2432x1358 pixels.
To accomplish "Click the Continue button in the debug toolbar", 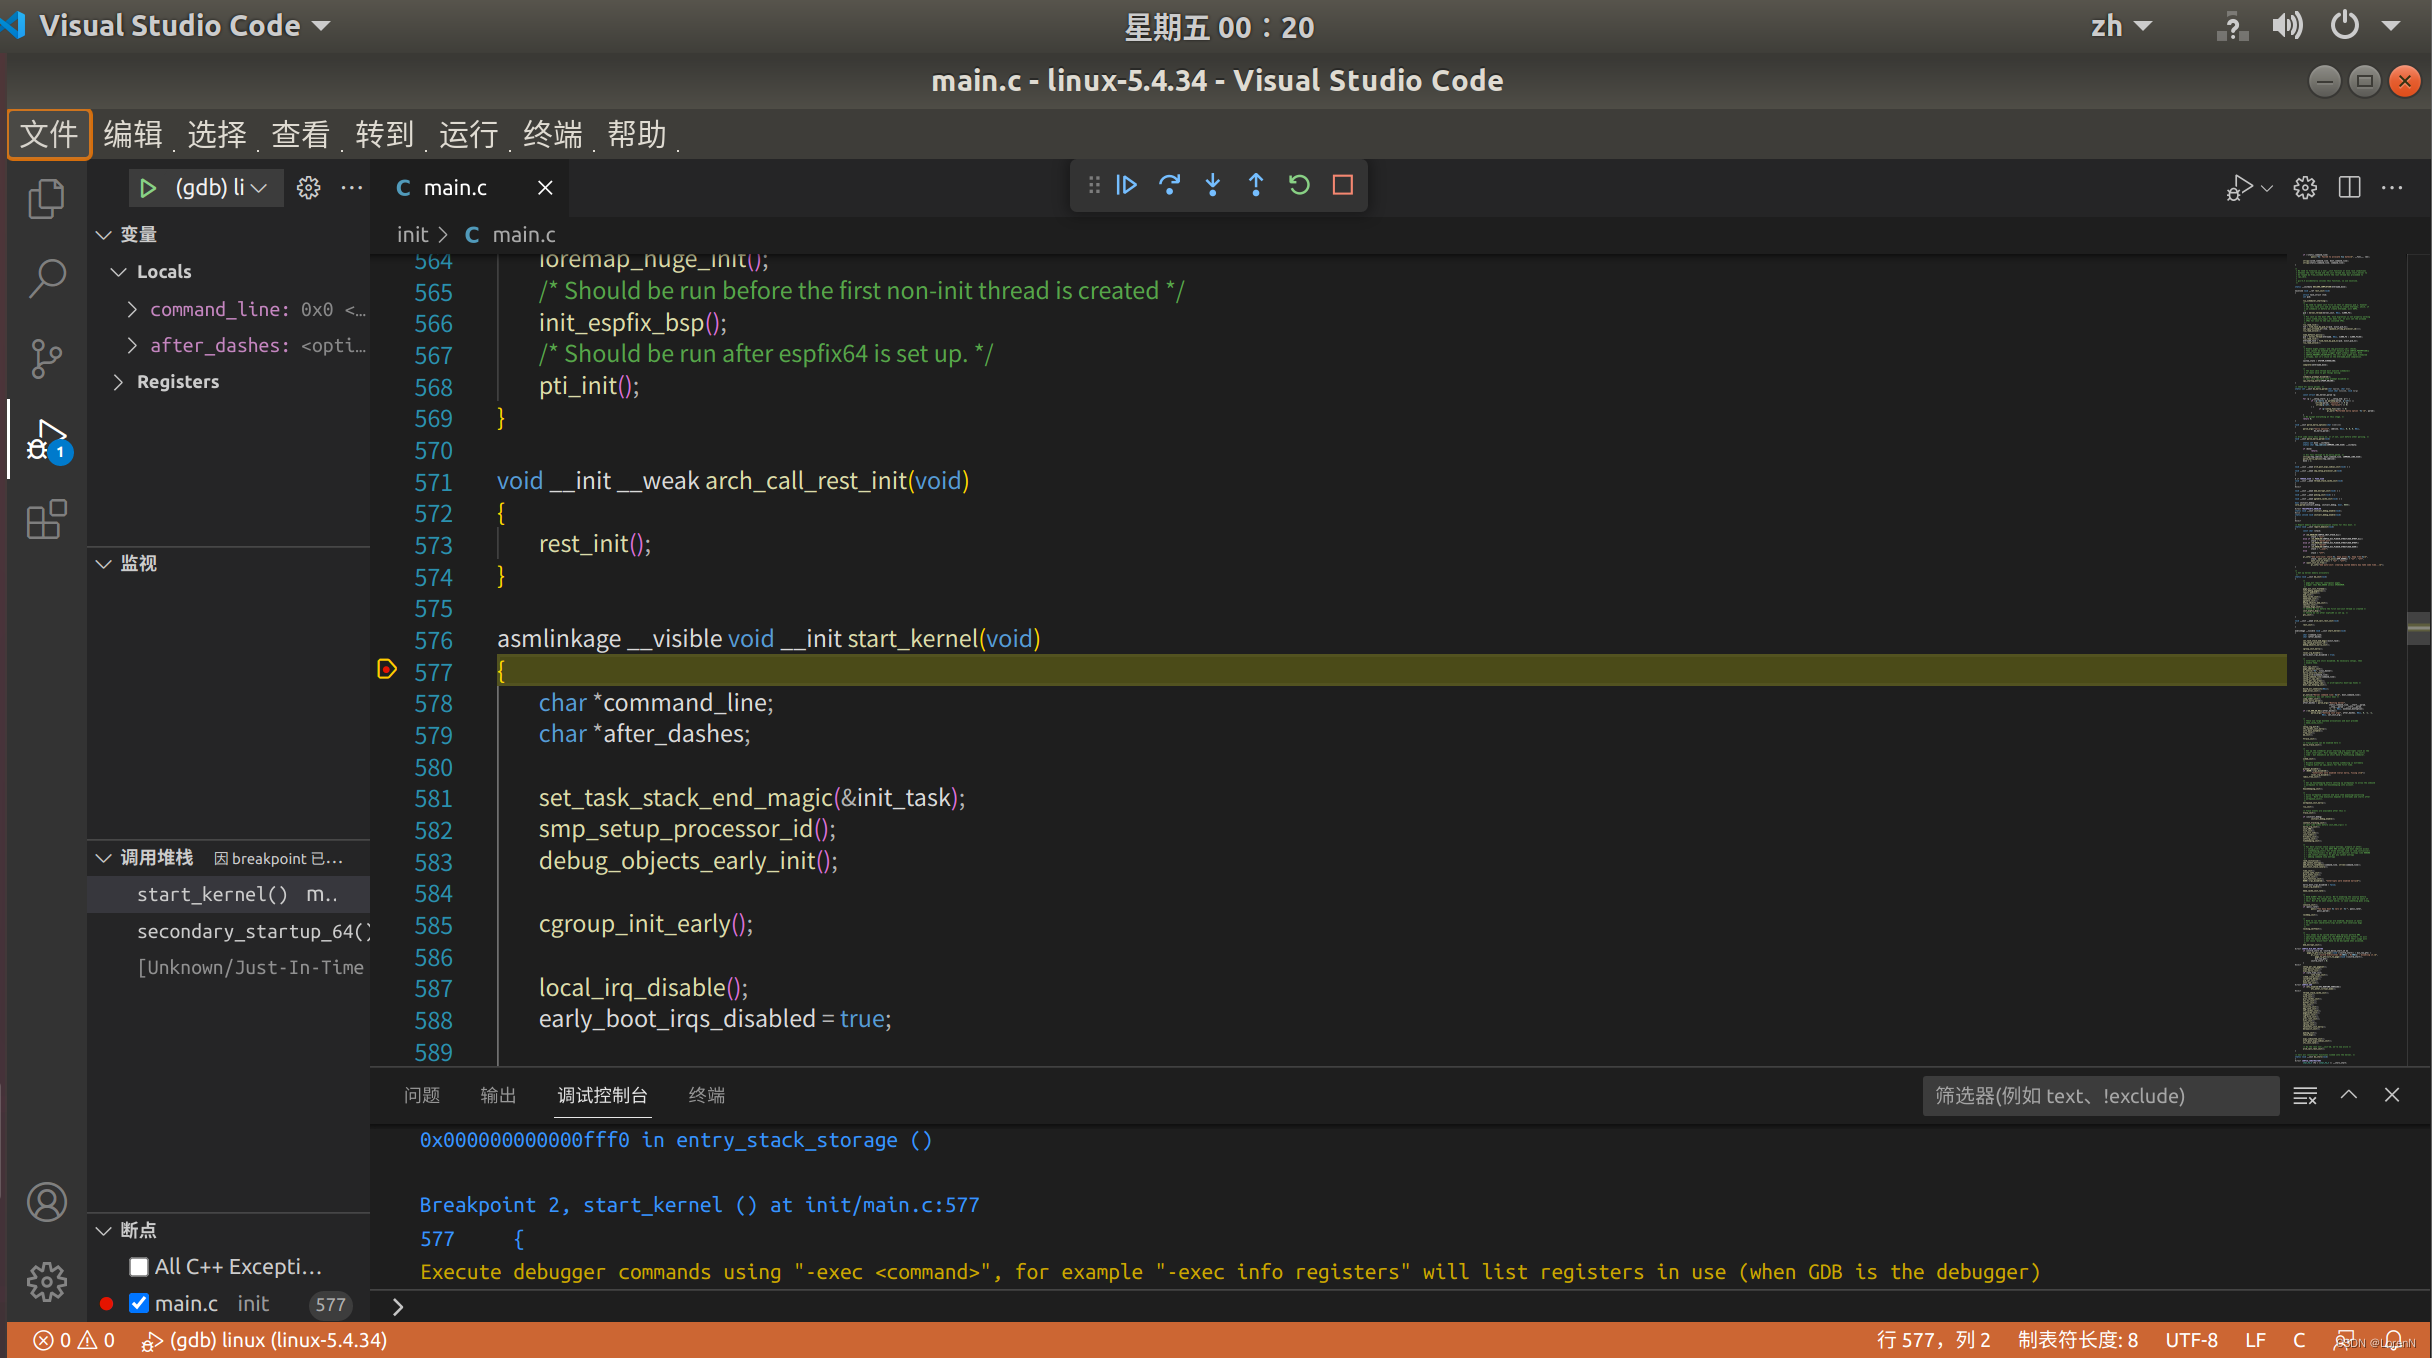I will point(1127,185).
